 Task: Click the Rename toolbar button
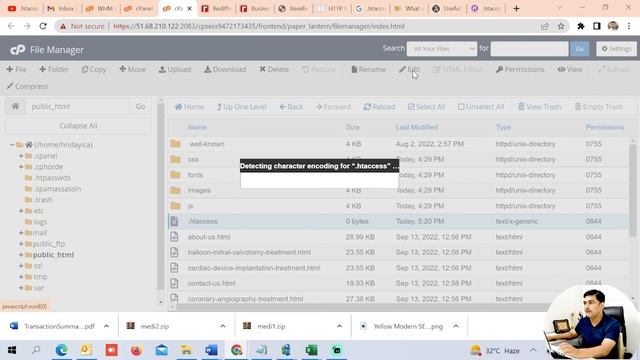[x=369, y=69]
